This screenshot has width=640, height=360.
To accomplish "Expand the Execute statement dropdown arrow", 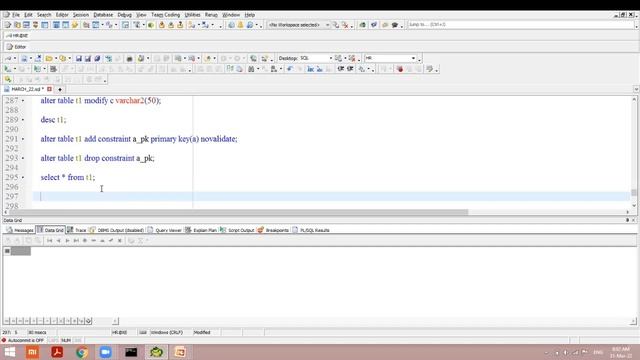I will coord(15,69).
